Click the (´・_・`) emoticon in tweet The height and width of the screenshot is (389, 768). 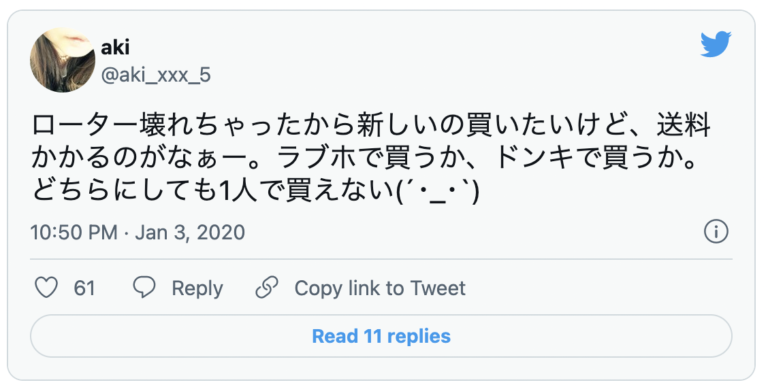click(x=437, y=191)
